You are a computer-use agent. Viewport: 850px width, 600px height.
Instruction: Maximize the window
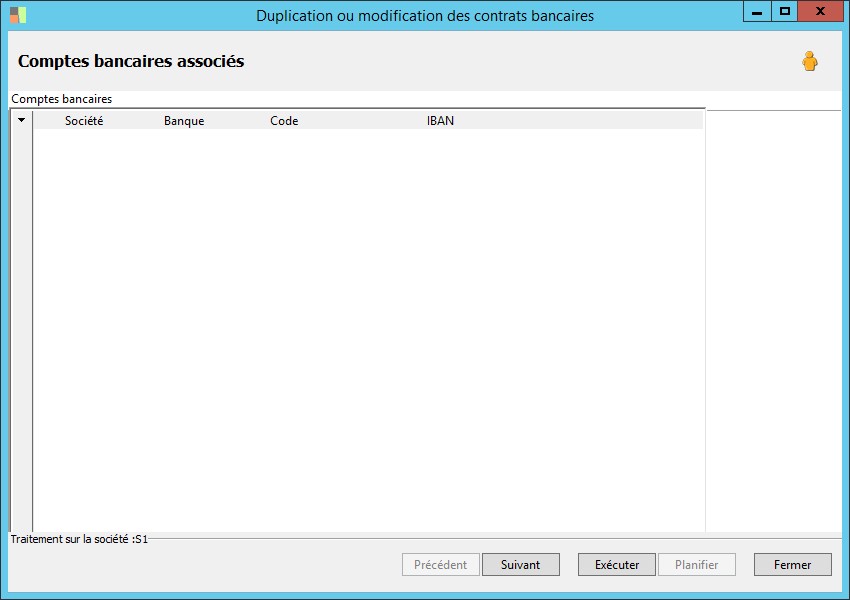784,11
